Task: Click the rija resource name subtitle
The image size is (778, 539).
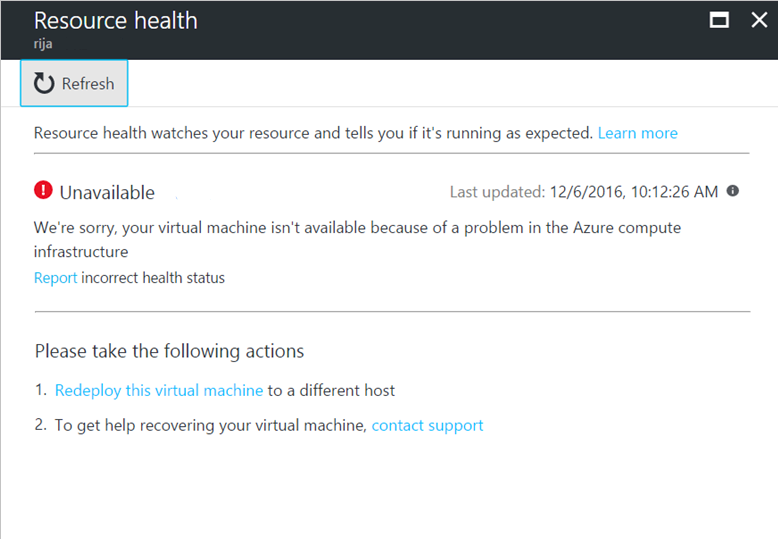Action: tap(43, 44)
